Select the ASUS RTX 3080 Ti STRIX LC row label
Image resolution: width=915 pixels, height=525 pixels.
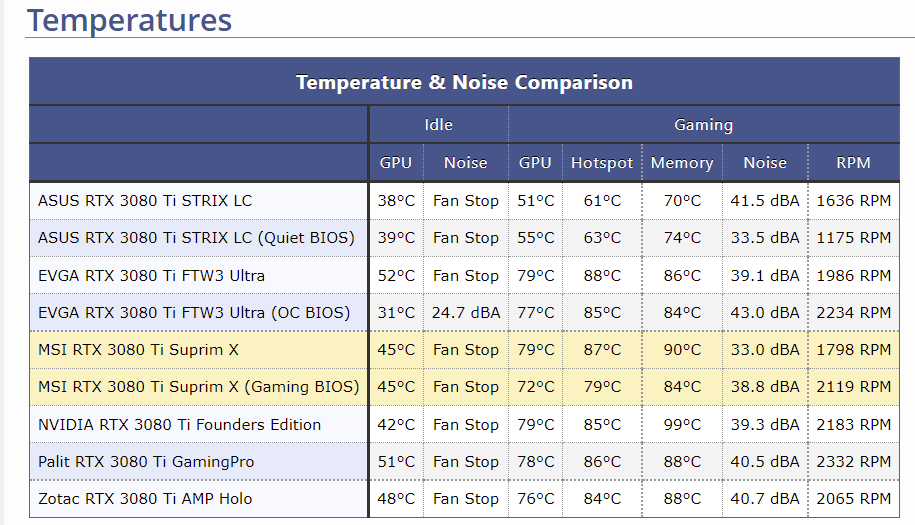pyautogui.click(x=145, y=201)
